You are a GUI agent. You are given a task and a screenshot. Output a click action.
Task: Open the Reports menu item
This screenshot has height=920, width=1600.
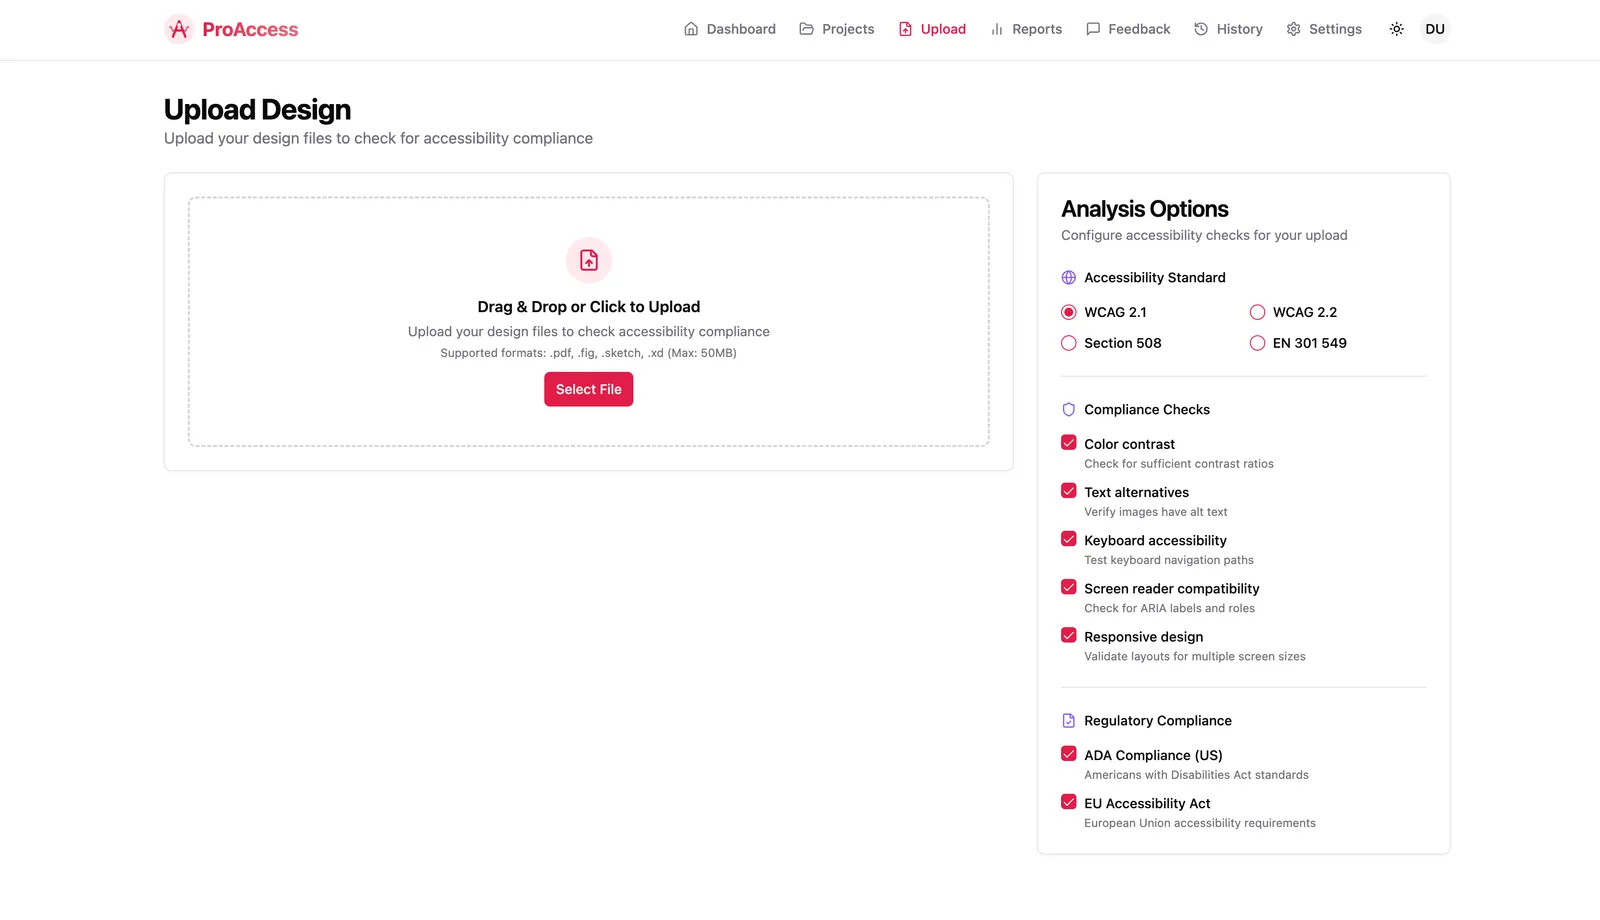(x=1025, y=29)
